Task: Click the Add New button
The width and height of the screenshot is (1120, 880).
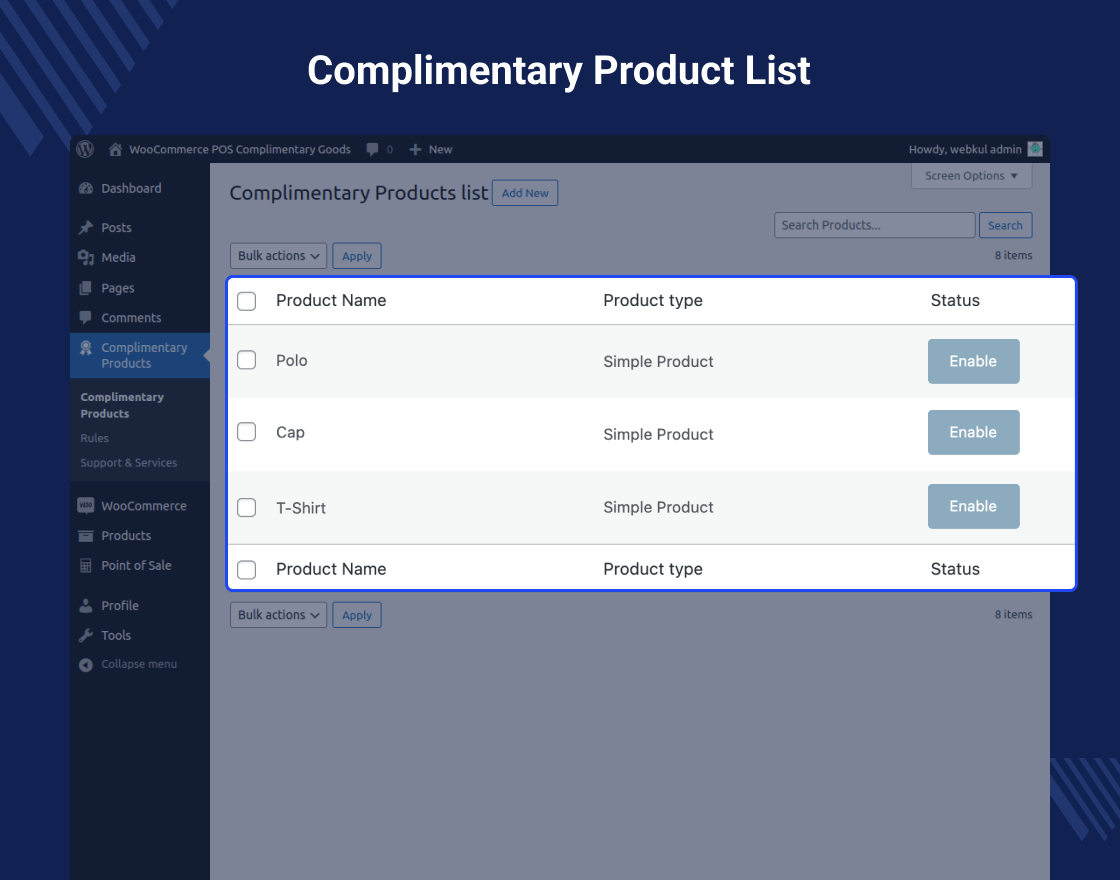Action: pos(524,192)
